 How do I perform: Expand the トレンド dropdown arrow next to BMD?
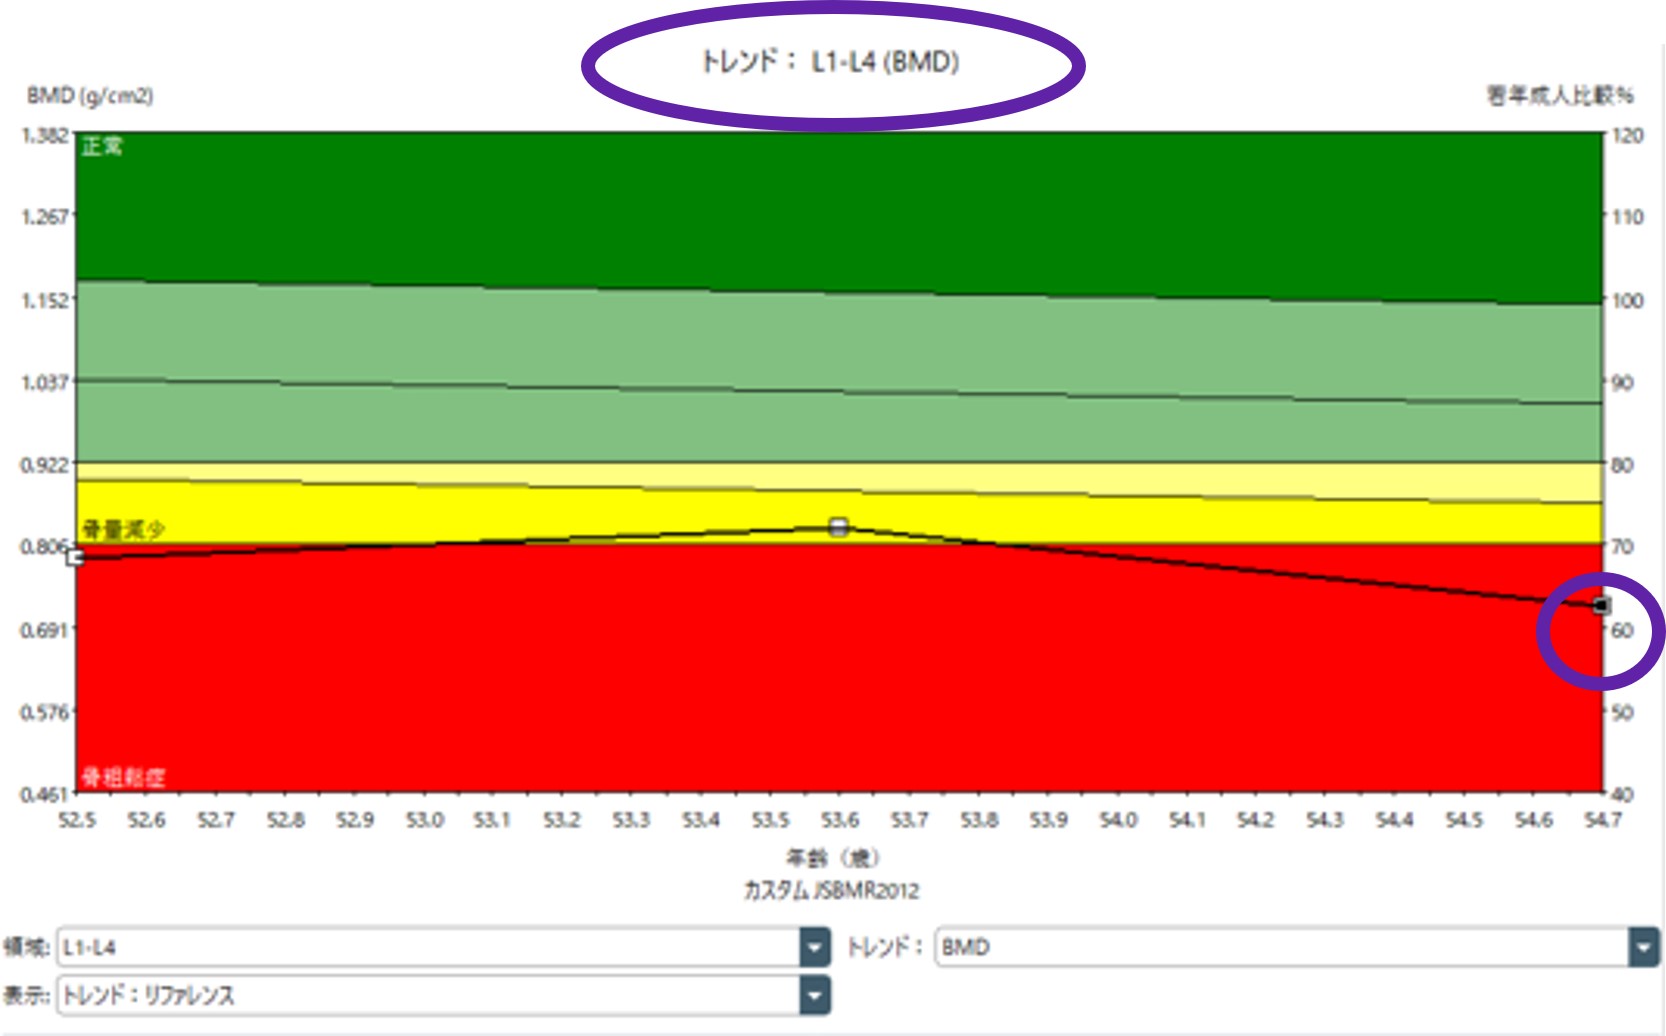click(1643, 947)
